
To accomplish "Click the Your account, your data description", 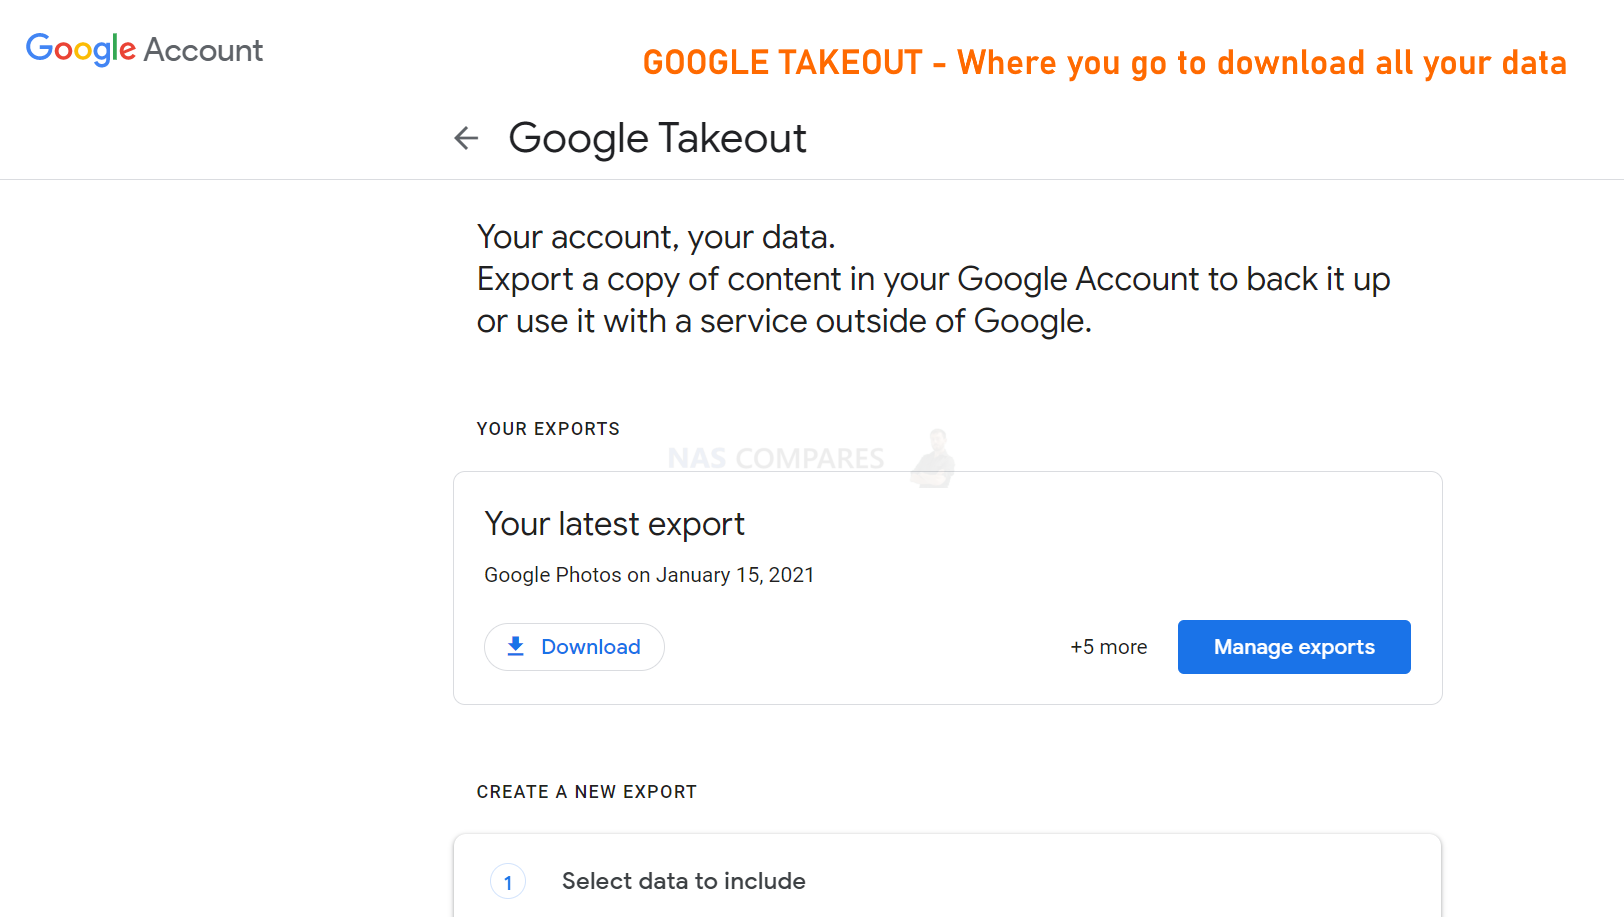I will click(x=933, y=279).
